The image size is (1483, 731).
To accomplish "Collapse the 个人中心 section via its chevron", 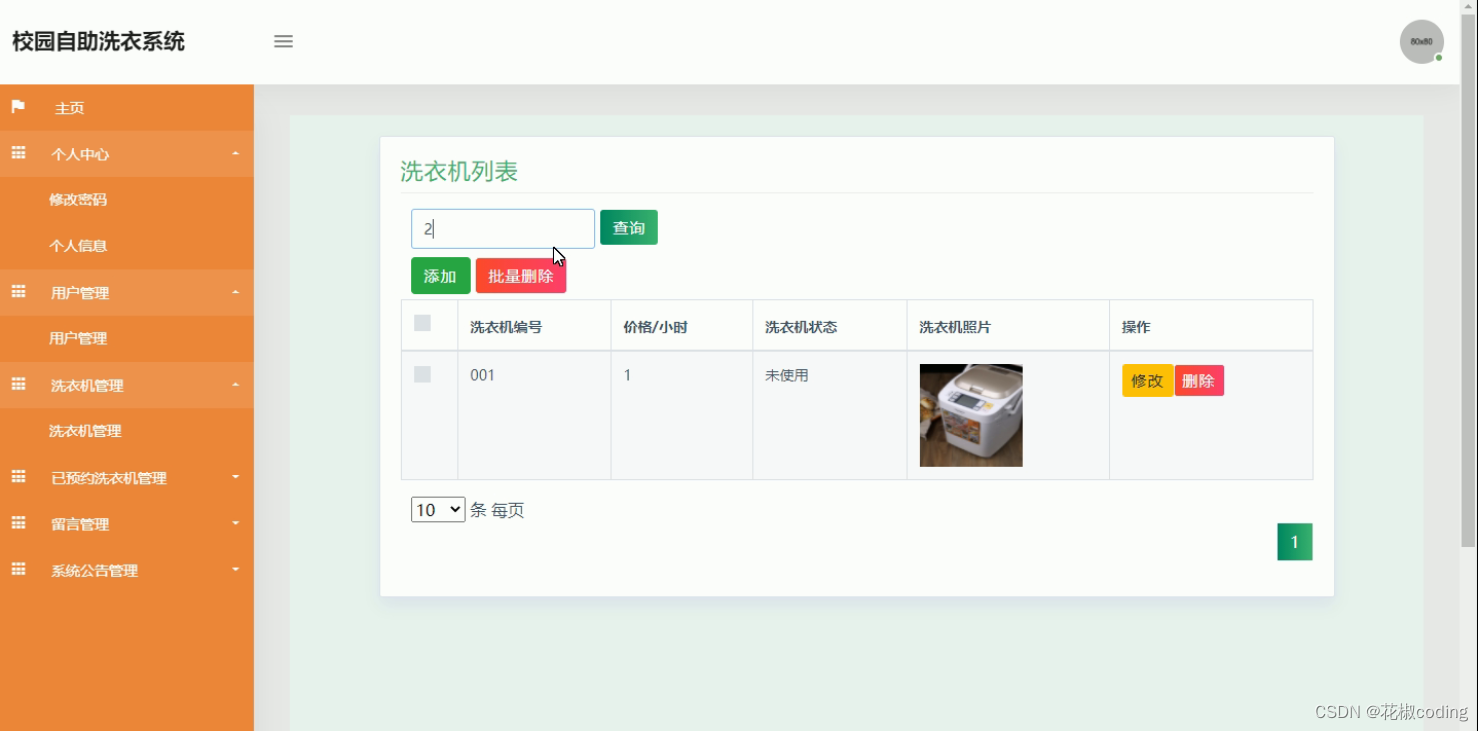I will point(236,153).
